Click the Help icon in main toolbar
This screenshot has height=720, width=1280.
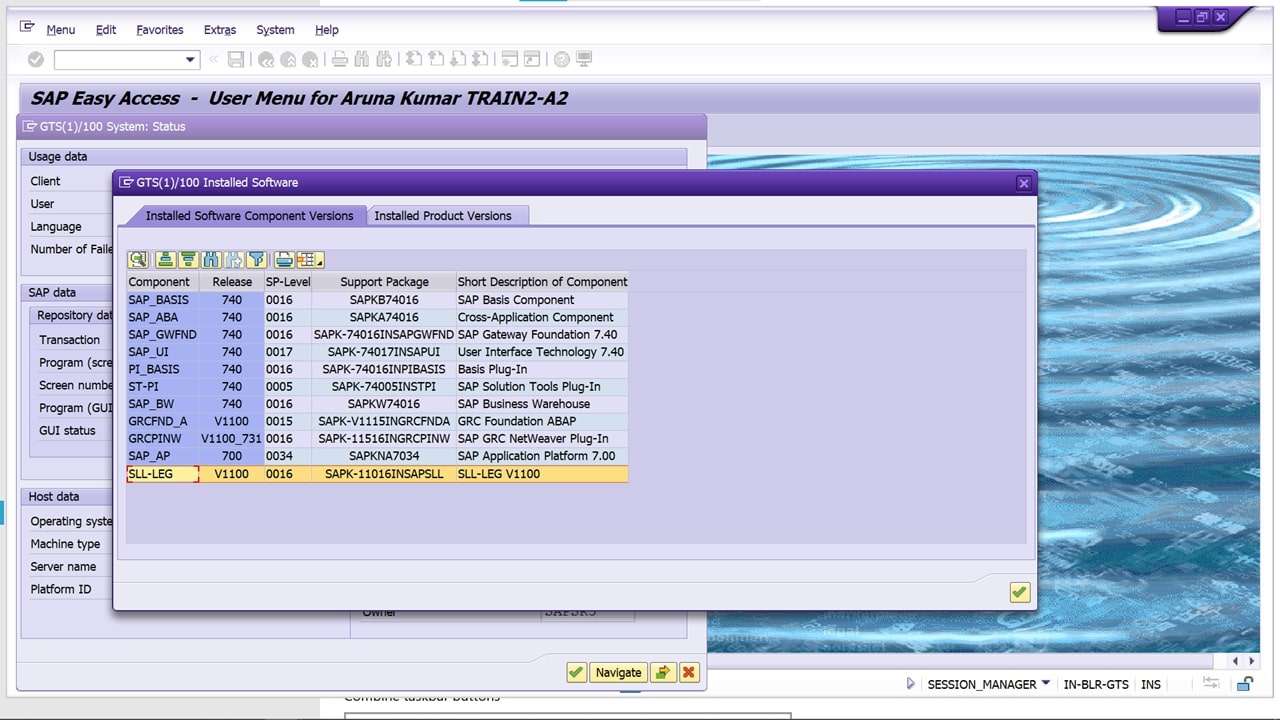[561, 60]
